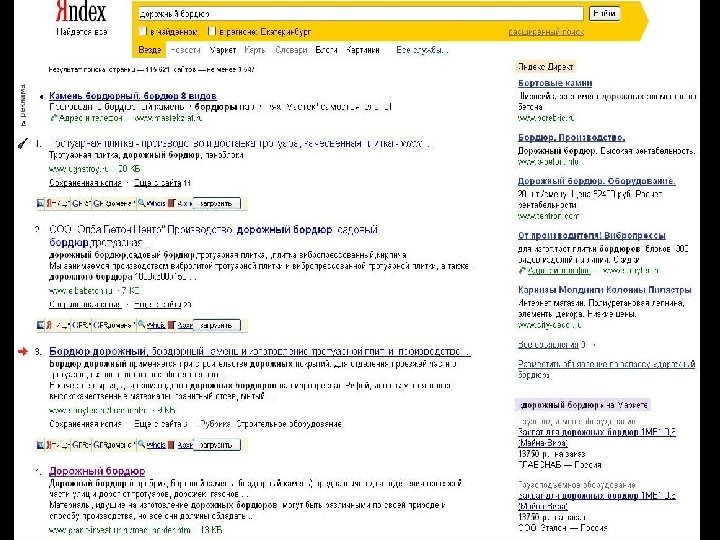The height and width of the screenshot is (540, 720).
Task: Click the Я TIC indicator under the tpstroy result
Action: pyautogui.click(x=58, y=203)
